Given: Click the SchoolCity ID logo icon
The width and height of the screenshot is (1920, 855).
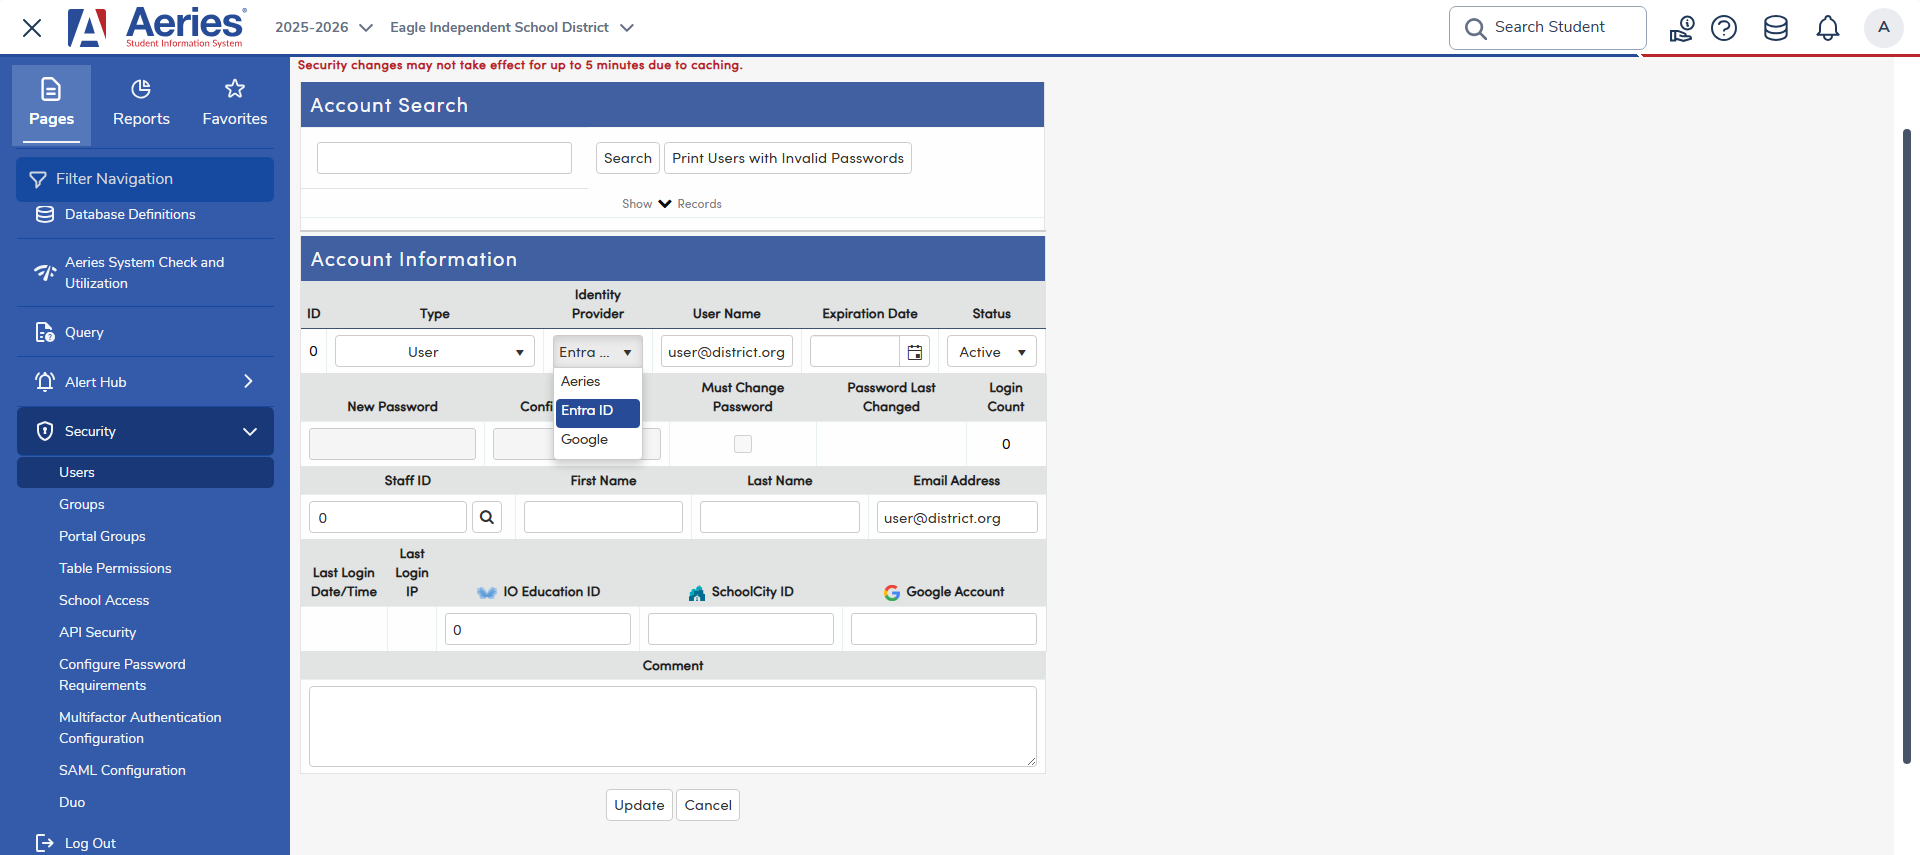Looking at the screenshot, I should click(697, 592).
